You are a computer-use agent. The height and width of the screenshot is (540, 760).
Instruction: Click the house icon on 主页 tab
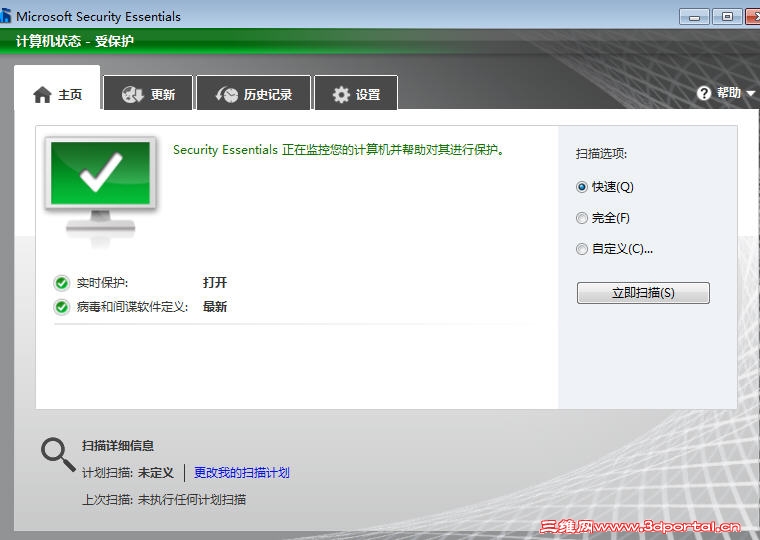(42, 95)
